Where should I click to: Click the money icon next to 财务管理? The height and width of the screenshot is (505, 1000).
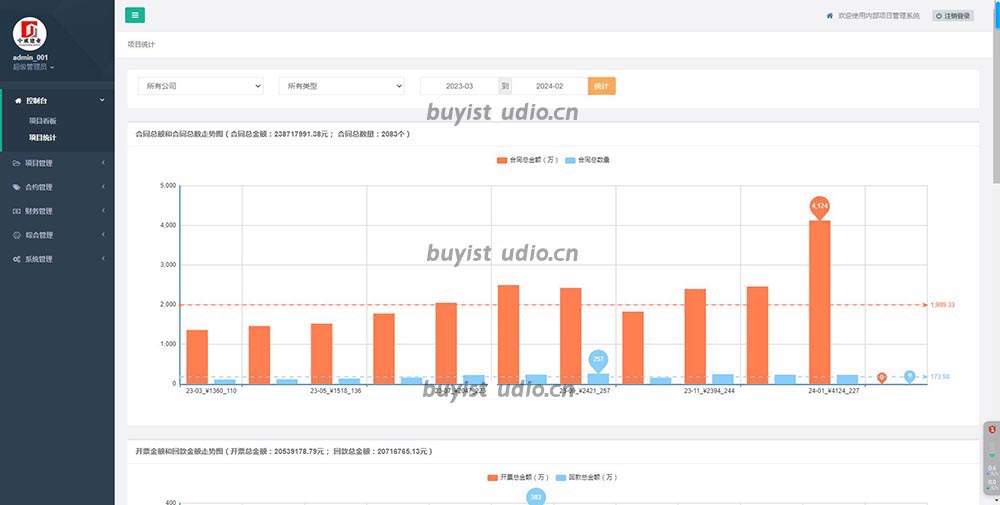[x=16, y=211]
